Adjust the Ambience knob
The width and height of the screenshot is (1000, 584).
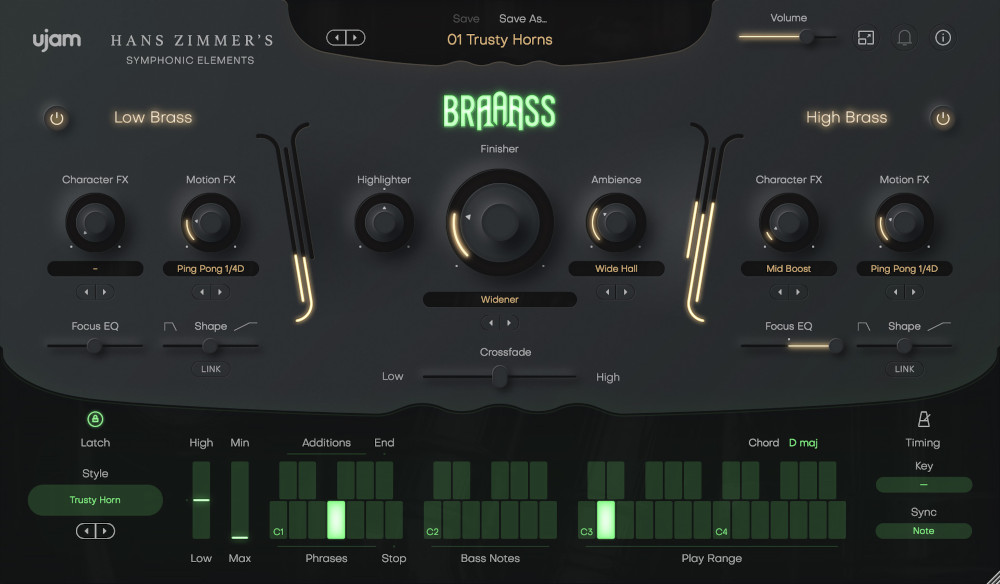tap(616, 221)
